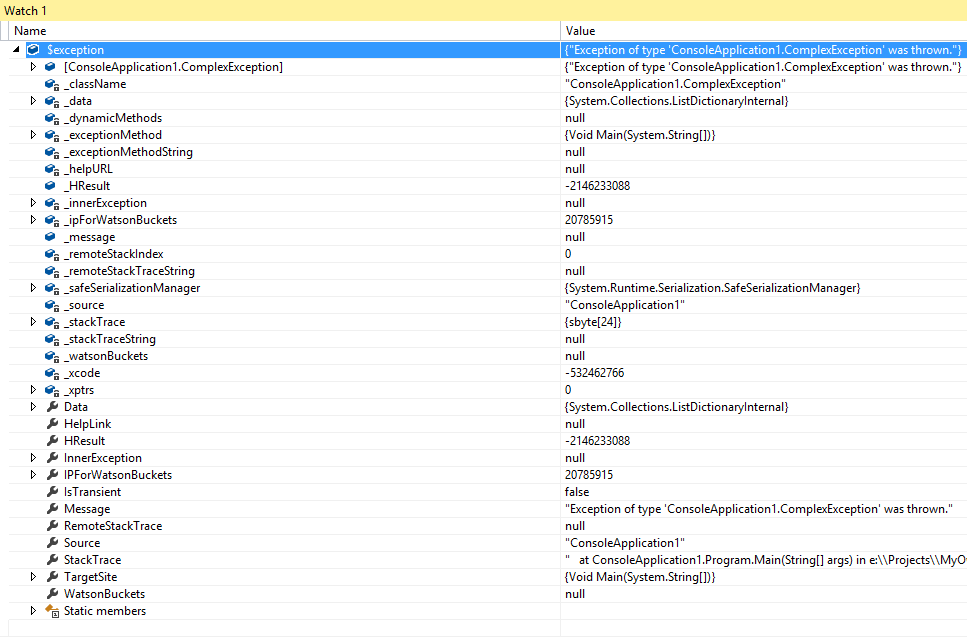Click the _stackTrace value {sbyte[24]}

tap(593, 322)
